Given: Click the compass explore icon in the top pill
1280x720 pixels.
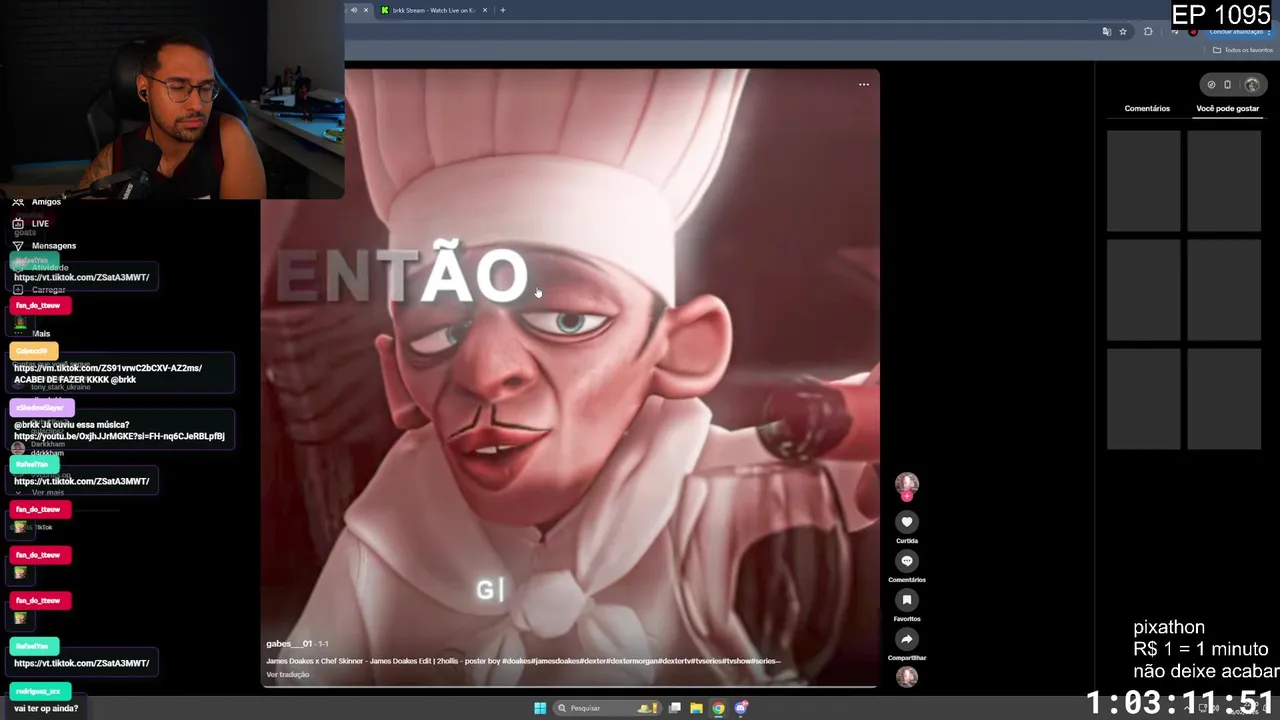Looking at the screenshot, I should pyautogui.click(x=1211, y=85).
